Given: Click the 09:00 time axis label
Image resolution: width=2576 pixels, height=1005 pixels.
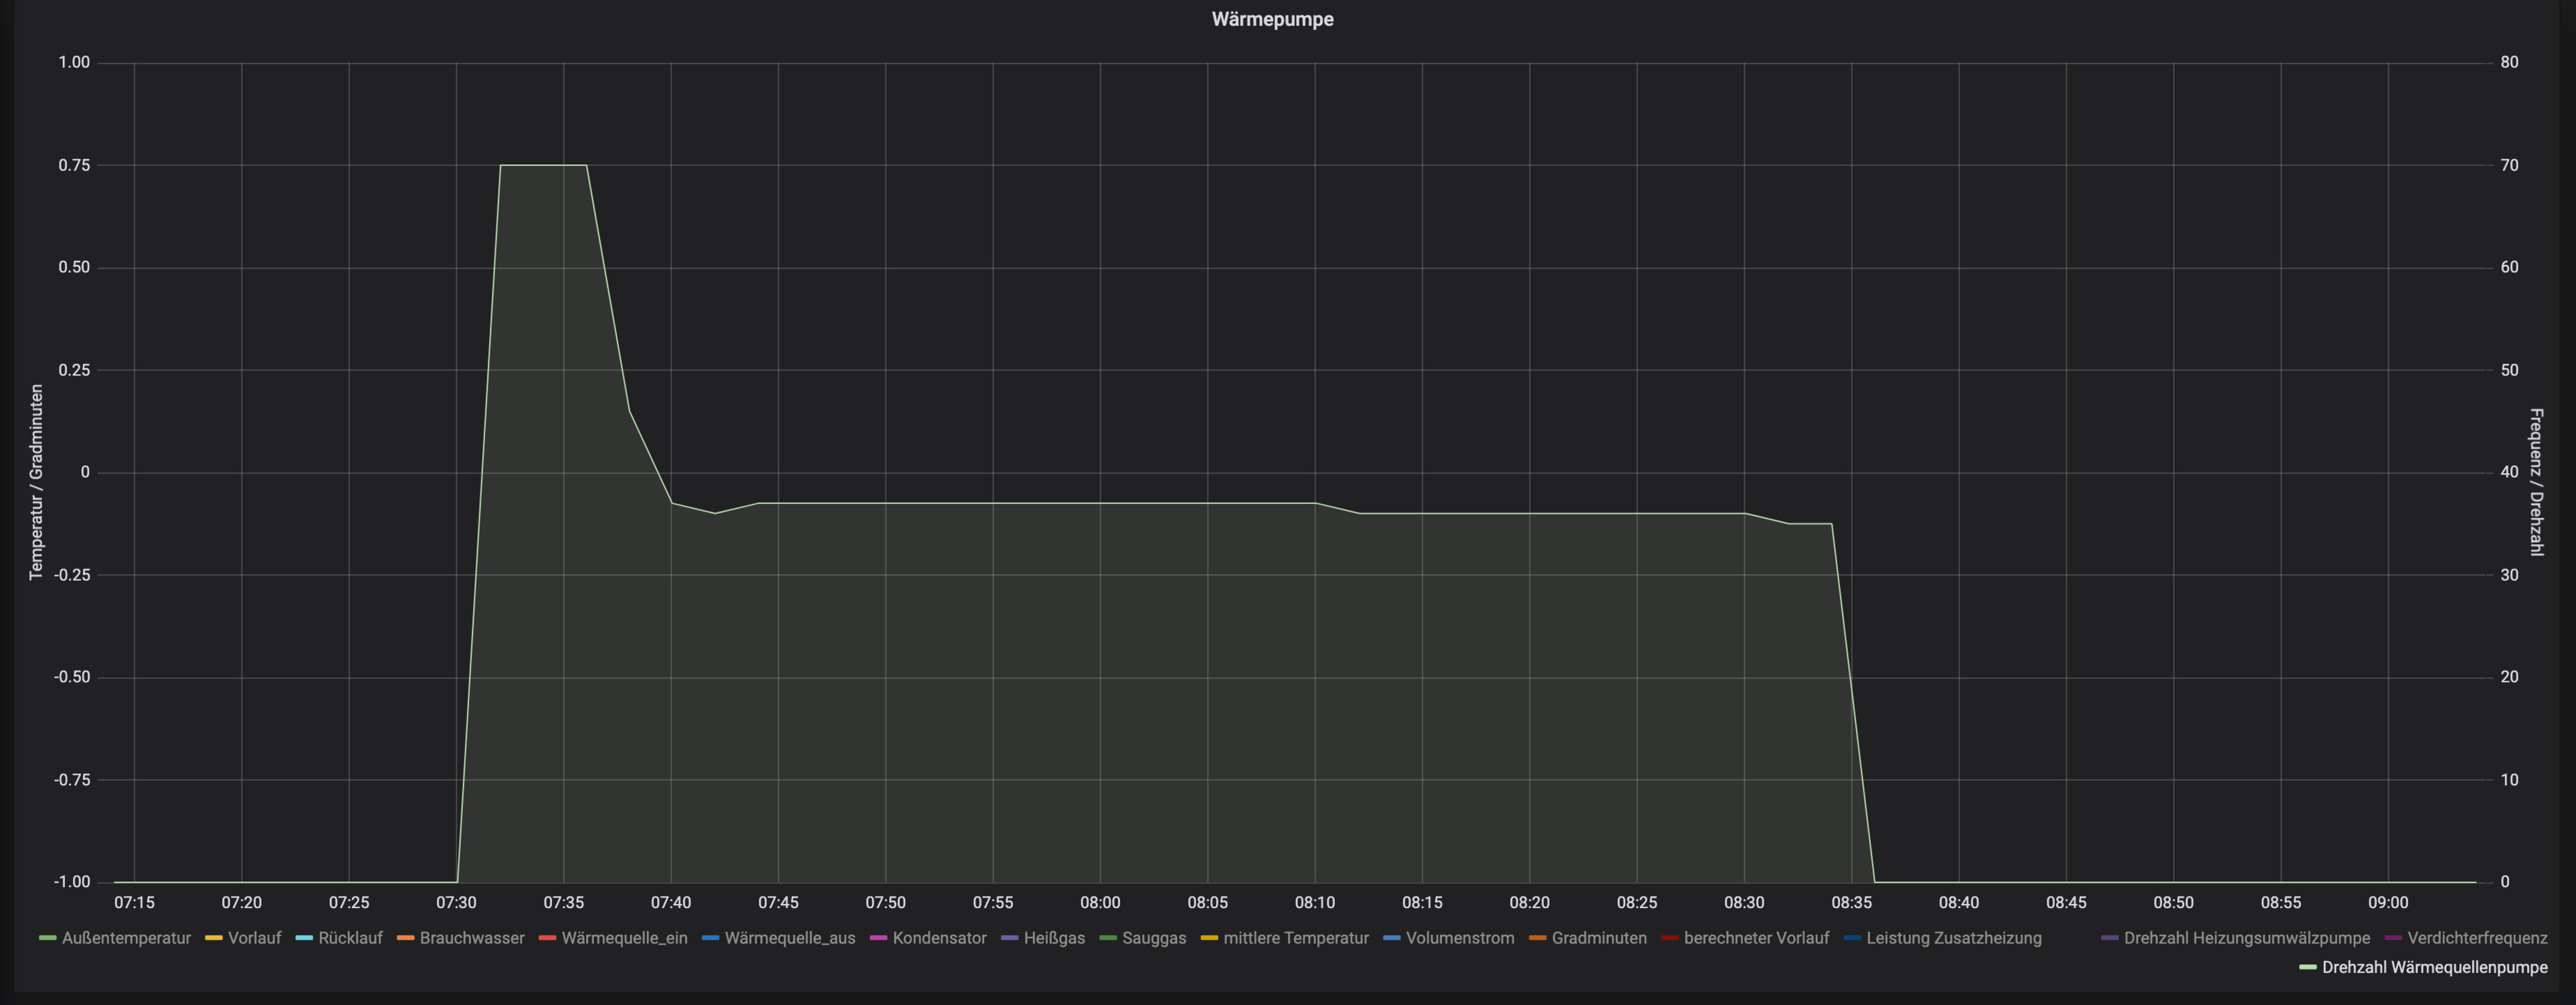Looking at the screenshot, I should (x=2388, y=902).
